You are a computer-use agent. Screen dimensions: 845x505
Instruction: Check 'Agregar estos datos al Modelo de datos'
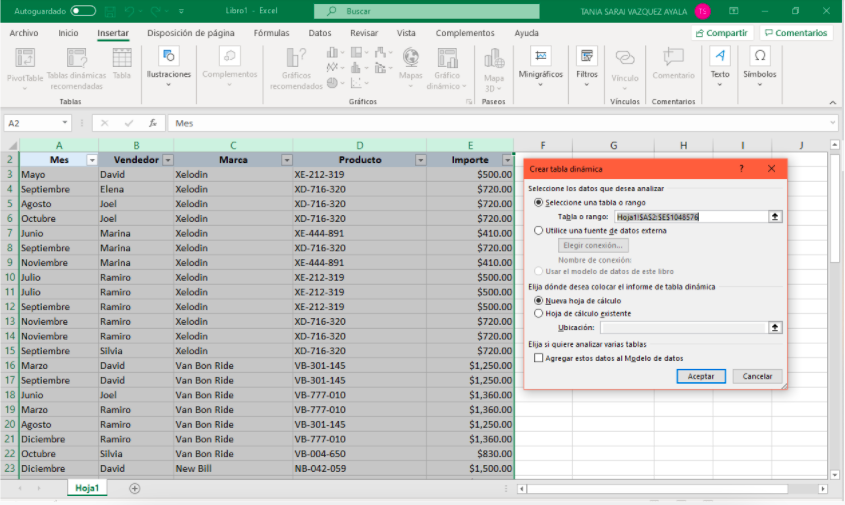[538, 358]
